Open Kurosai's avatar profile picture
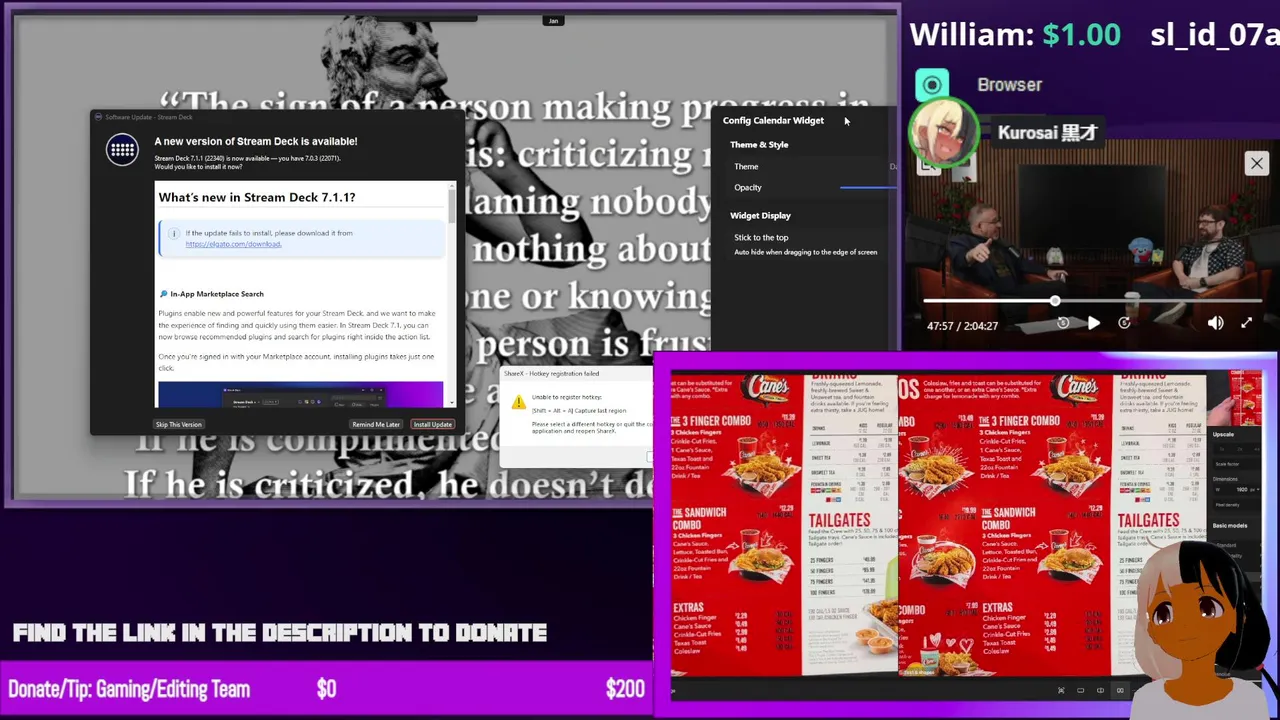The image size is (1280, 720). tap(943, 132)
